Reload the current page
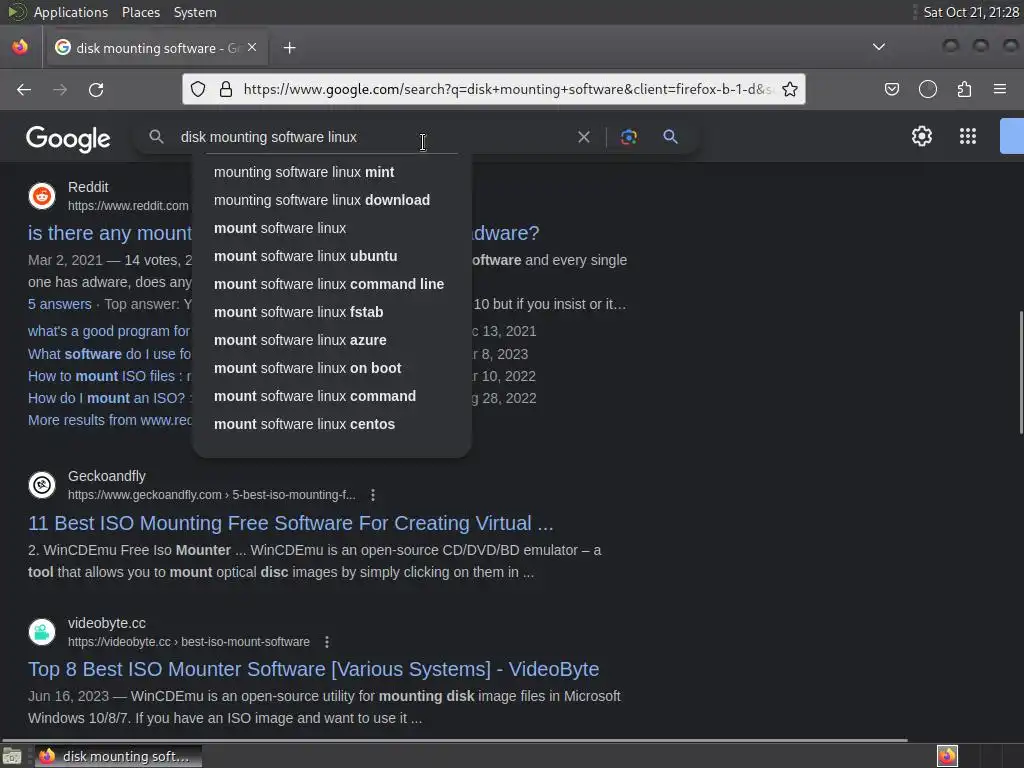The height and width of the screenshot is (768, 1024). tap(96, 89)
